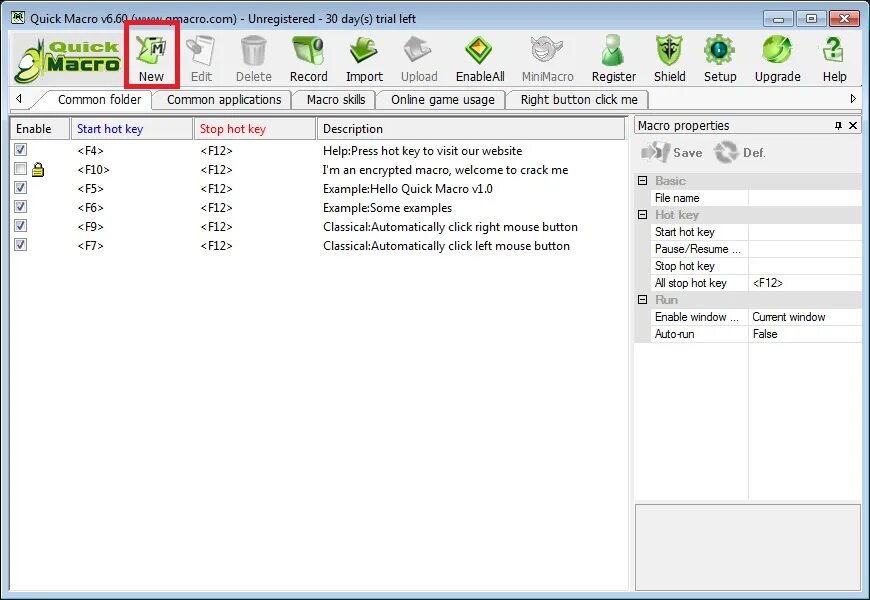The image size is (870, 600).
Task: Click the <F10> start hot key cell
Action: [x=93, y=170]
